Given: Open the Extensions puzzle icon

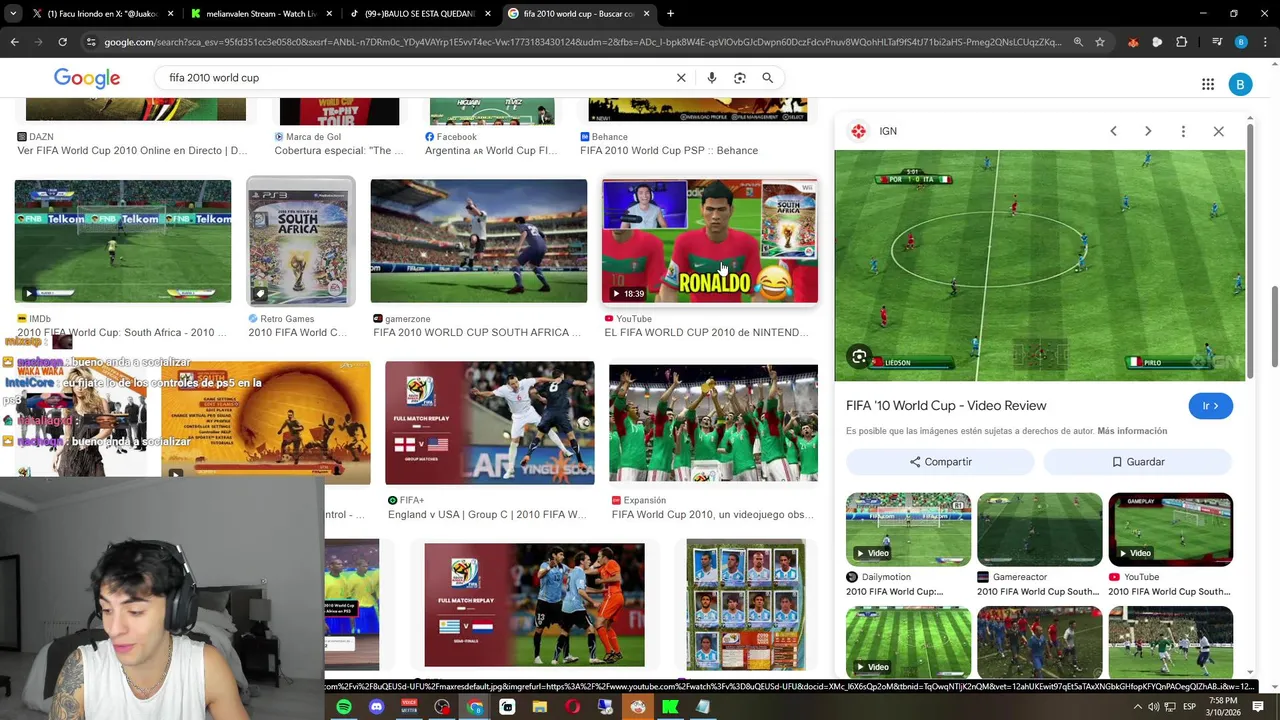Looking at the screenshot, I should click(1181, 42).
